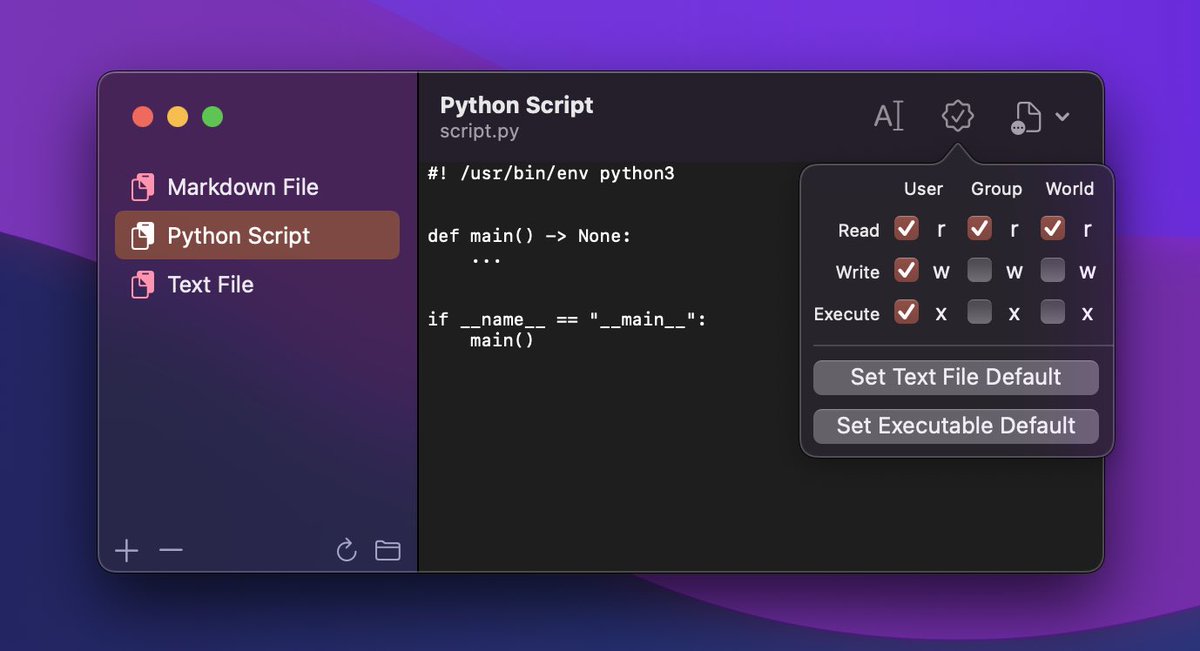1200x651 pixels.
Task: Click the Python Script title in the header
Action: click(x=517, y=105)
